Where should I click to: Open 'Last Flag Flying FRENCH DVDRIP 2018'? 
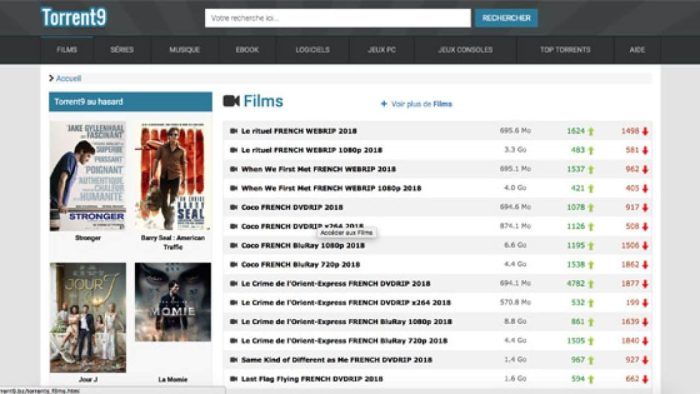pyautogui.click(x=312, y=379)
